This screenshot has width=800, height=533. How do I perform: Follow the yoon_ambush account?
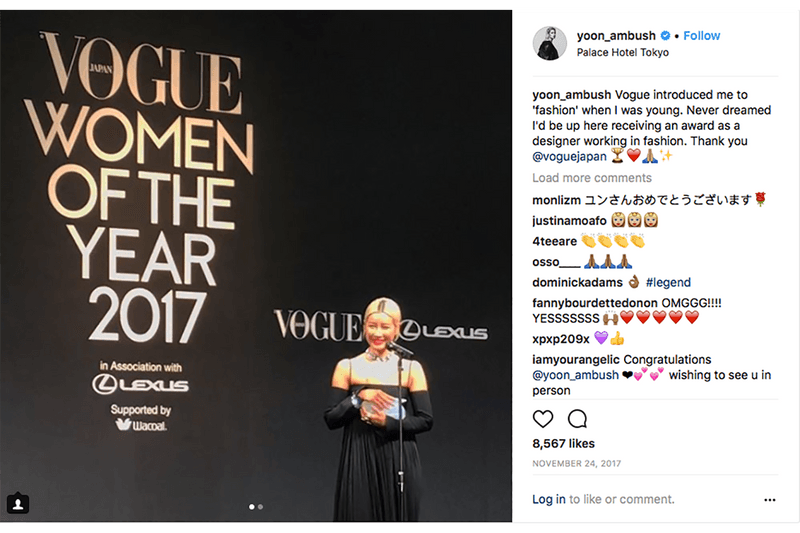coord(702,36)
